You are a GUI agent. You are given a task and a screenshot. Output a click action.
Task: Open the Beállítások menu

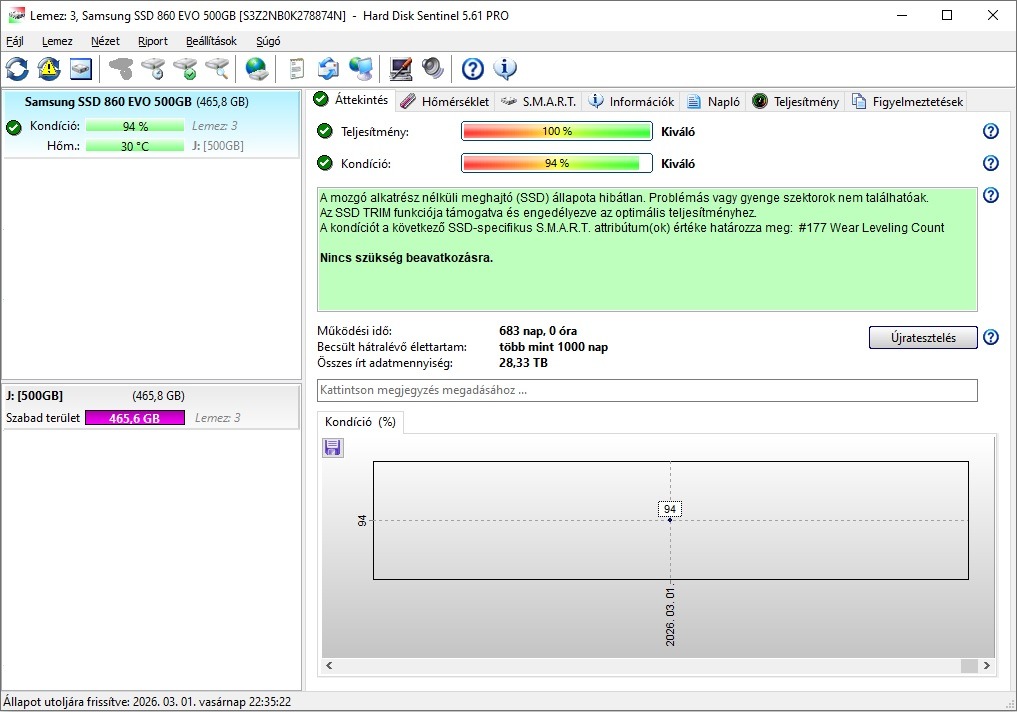[x=211, y=41]
